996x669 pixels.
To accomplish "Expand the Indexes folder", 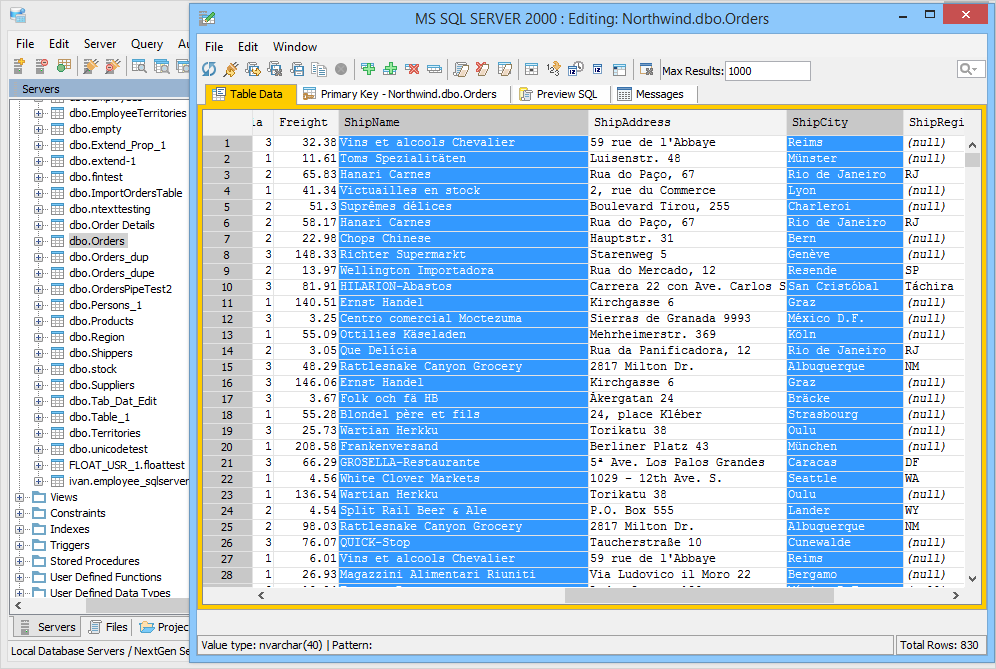I will click(x=20, y=529).
